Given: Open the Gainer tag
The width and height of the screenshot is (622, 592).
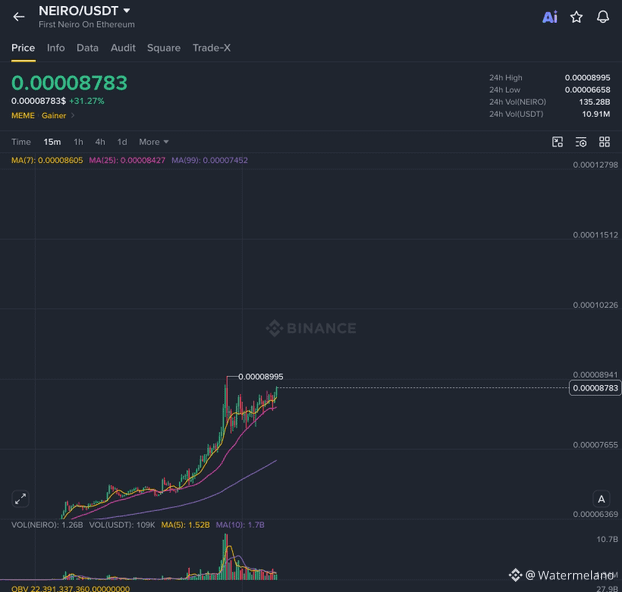Looking at the screenshot, I should tap(54, 115).
